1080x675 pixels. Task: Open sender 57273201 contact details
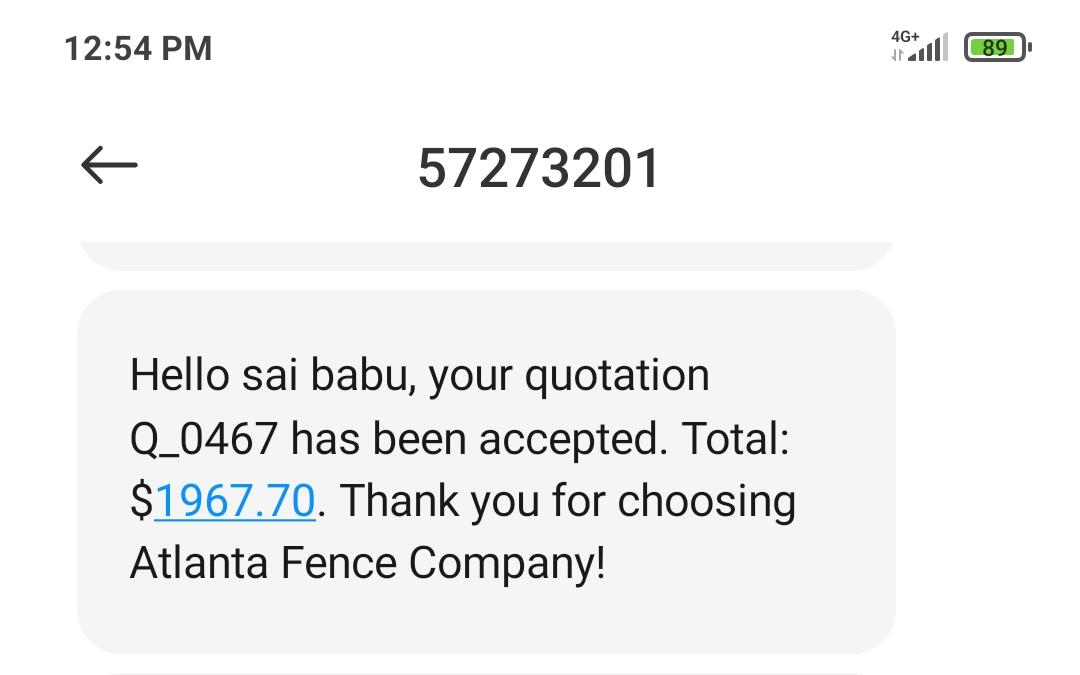(539, 168)
